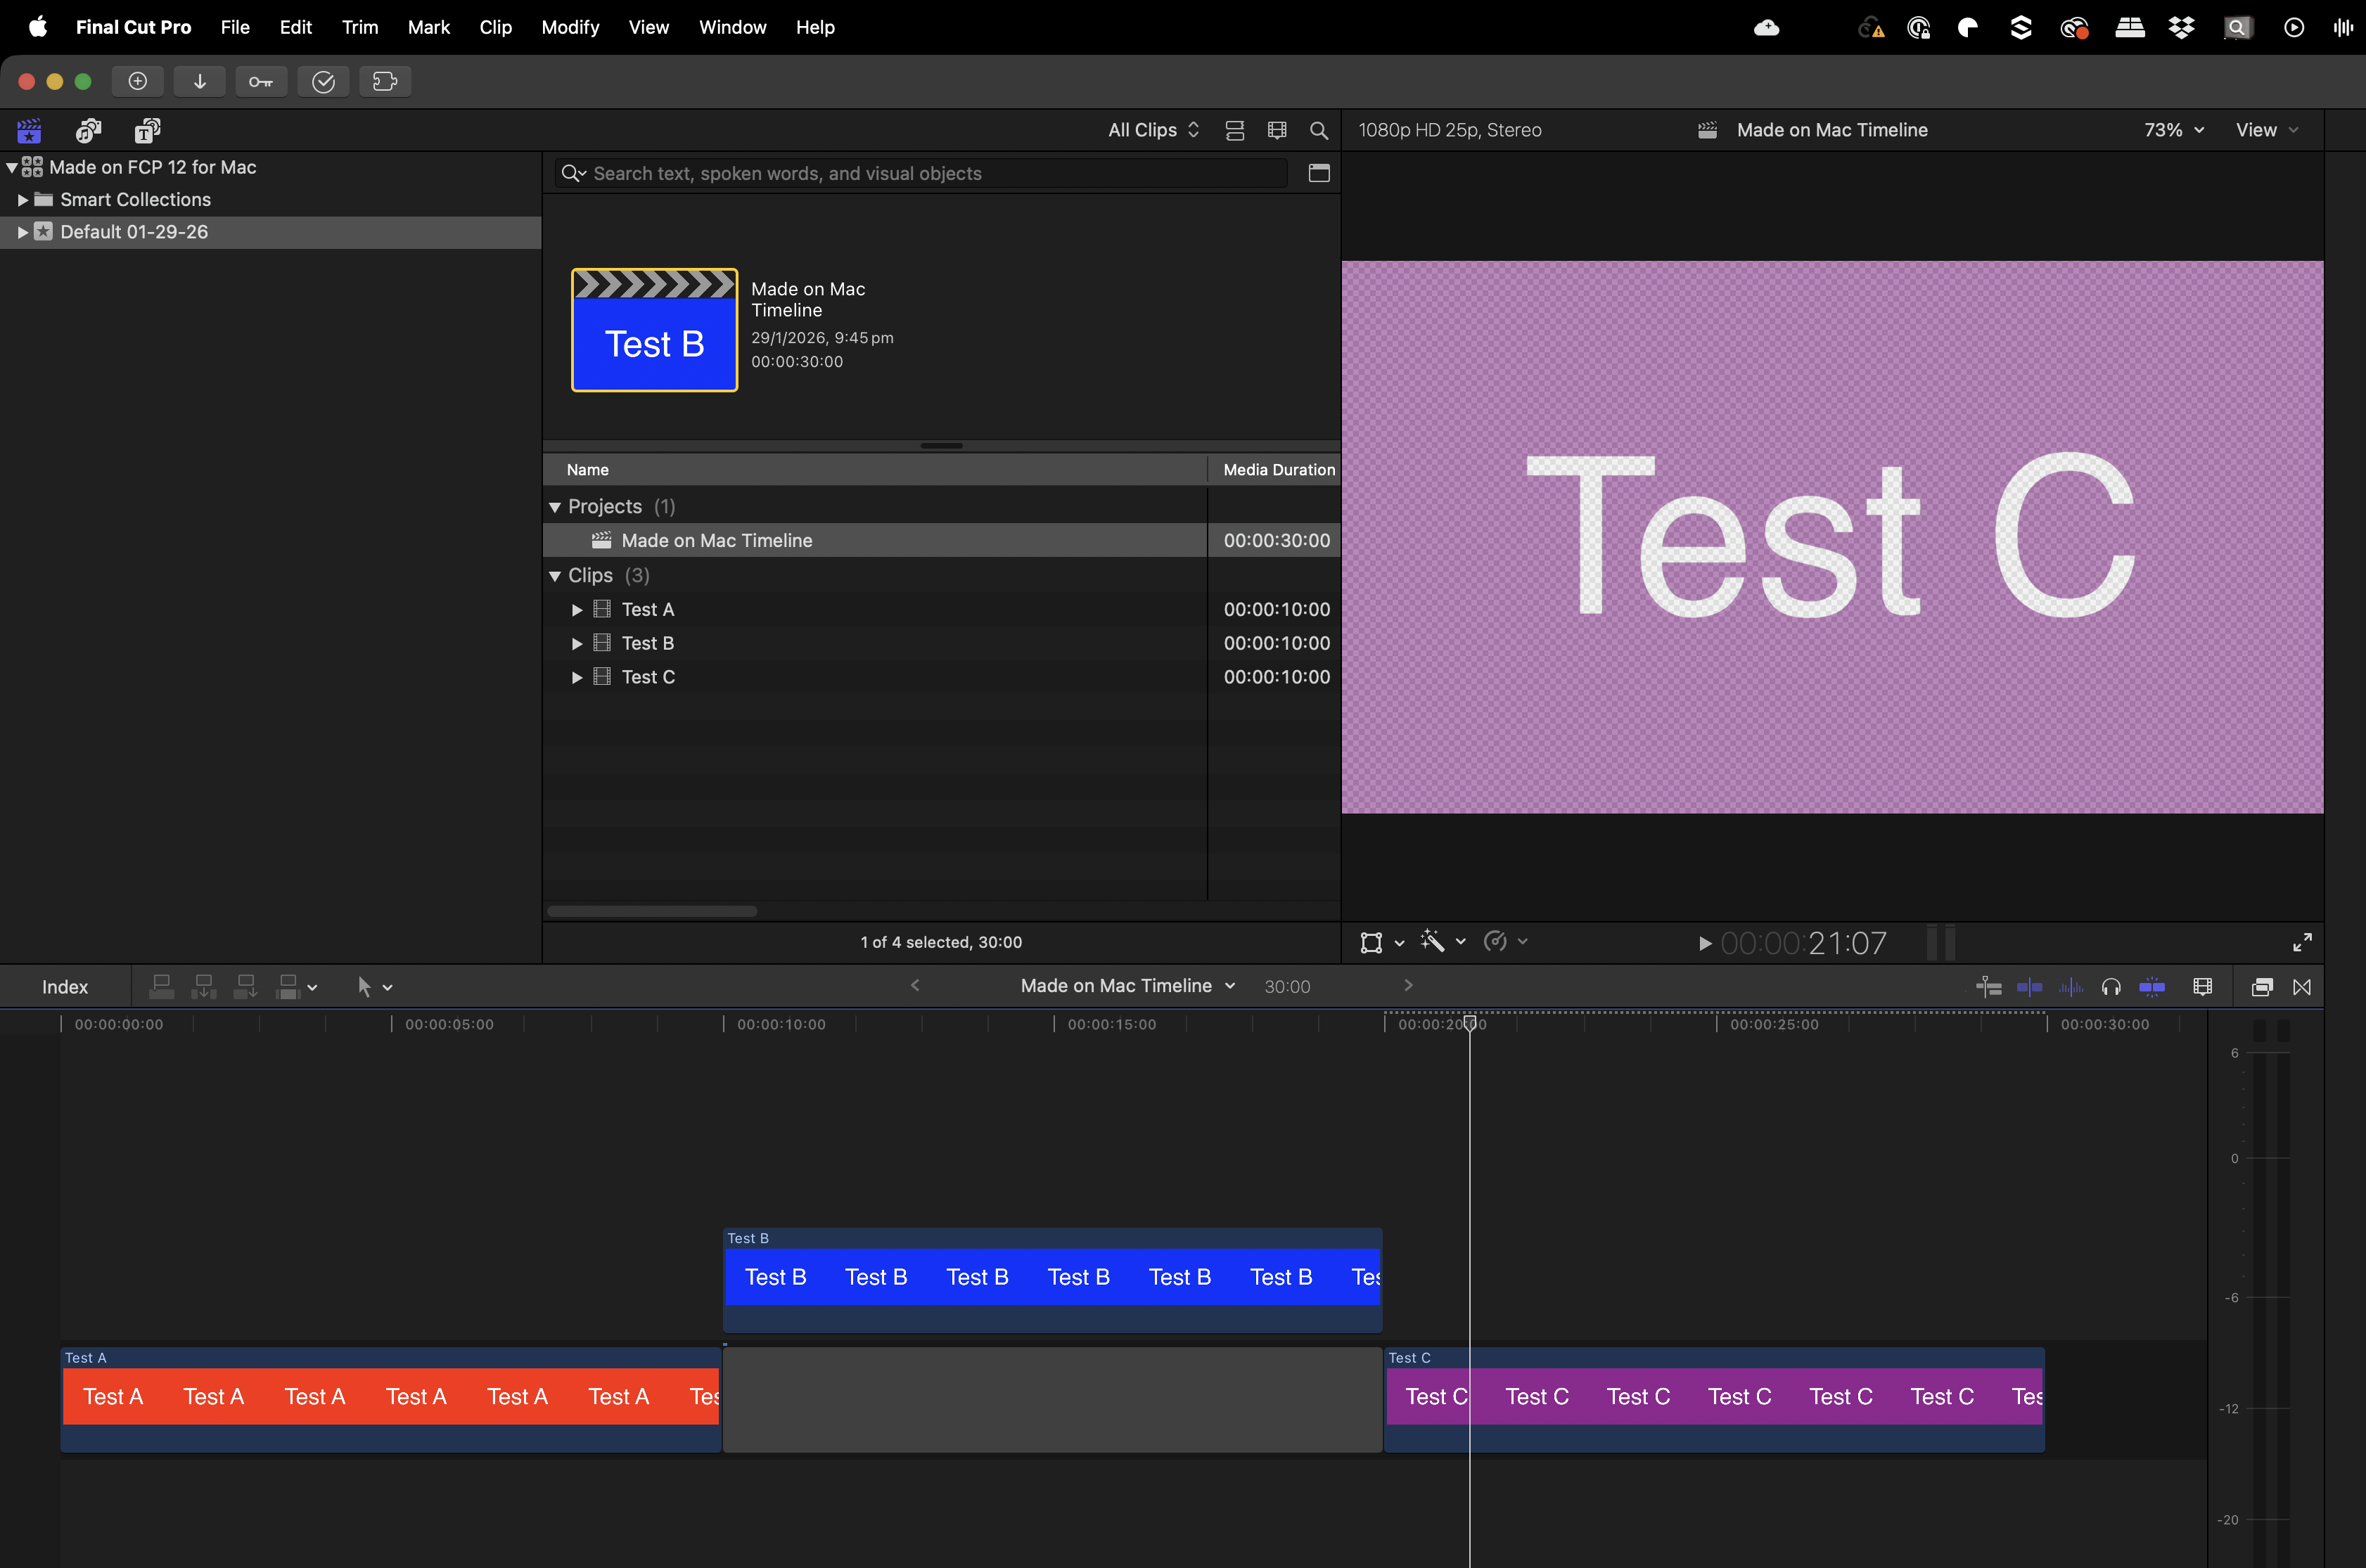Image resolution: width=2366 pixels, height=1568 pixels.
Task: Open the viewer 73% zoom dropdown
Action: [2173, 130]
